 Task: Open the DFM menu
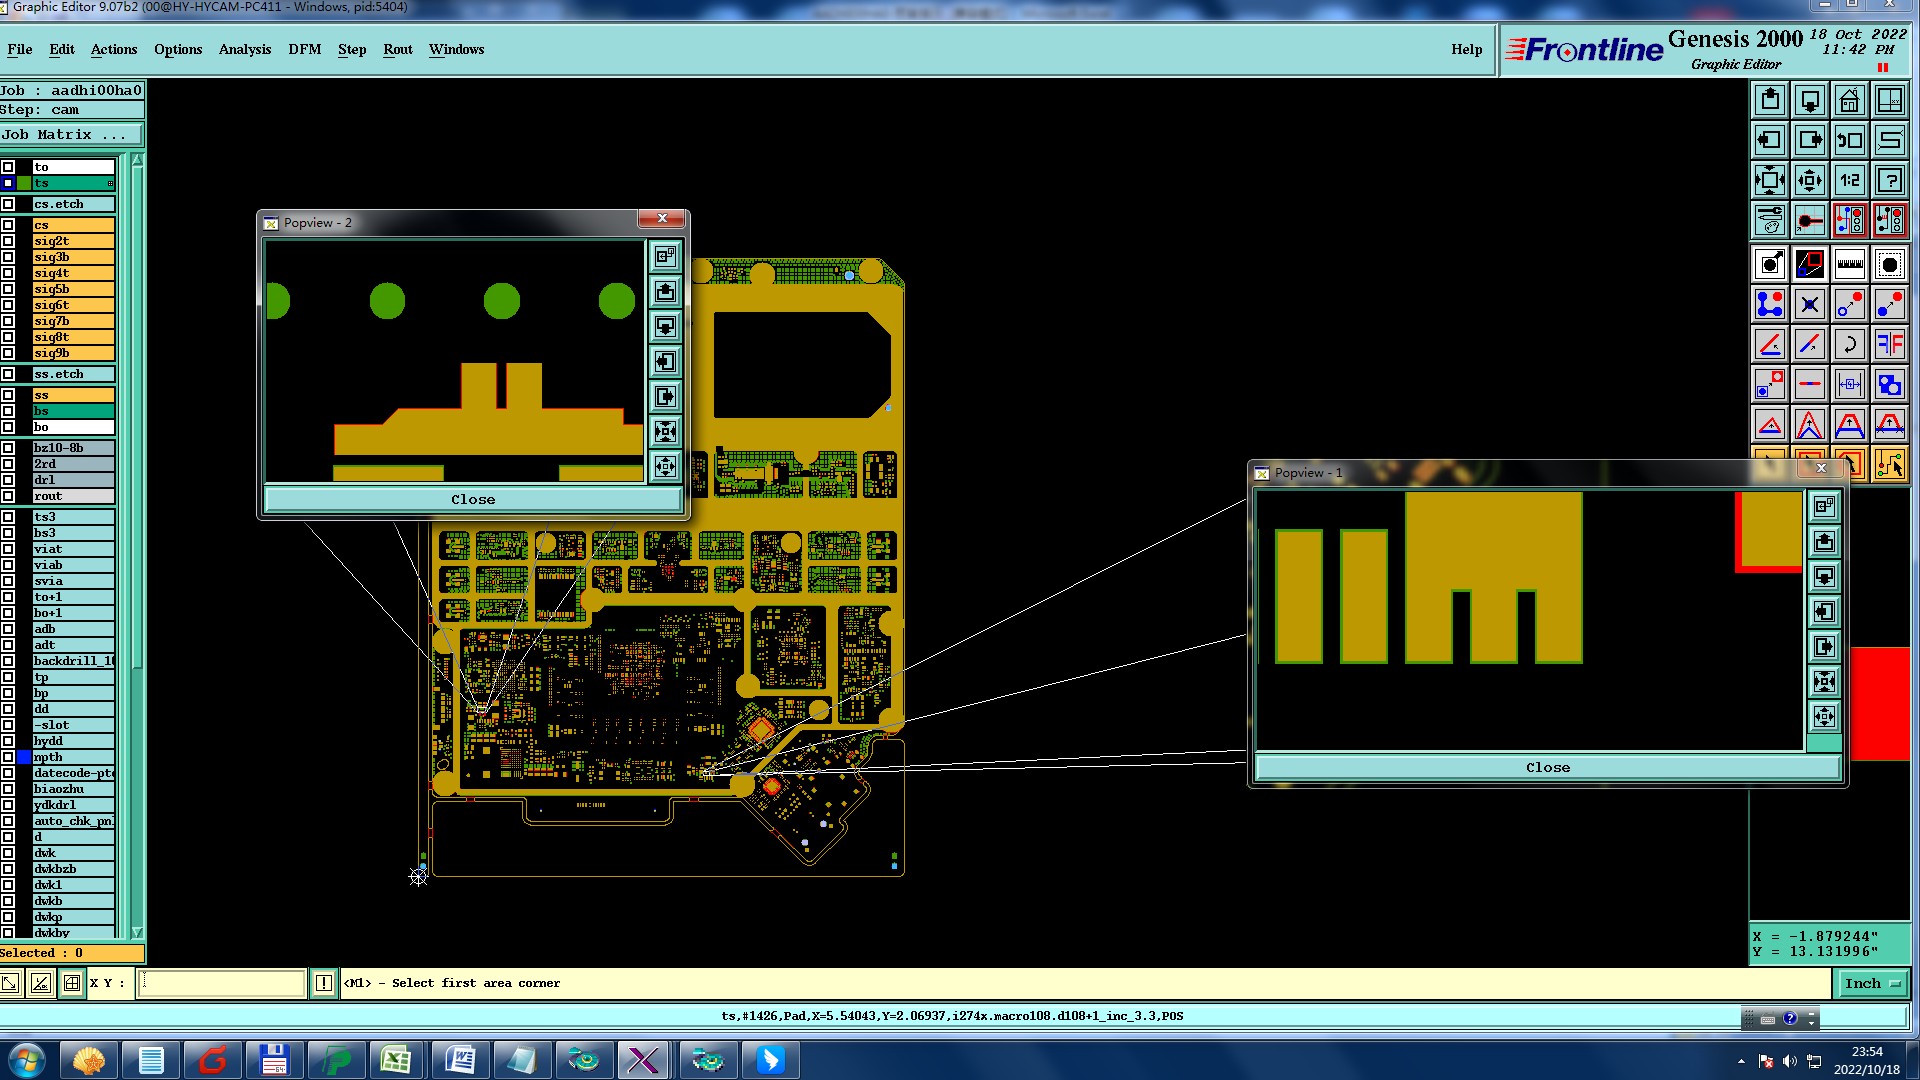tap(304, 49)
